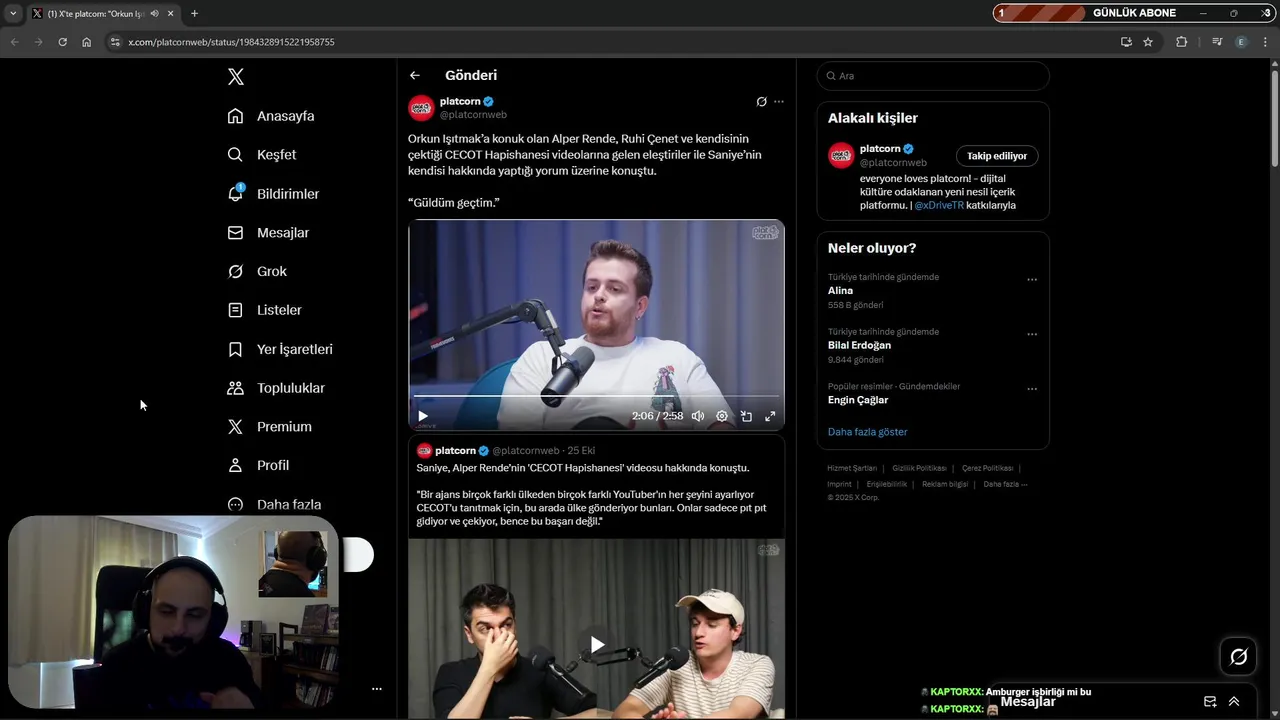Open the tab search dropdown

coord(12,13)
